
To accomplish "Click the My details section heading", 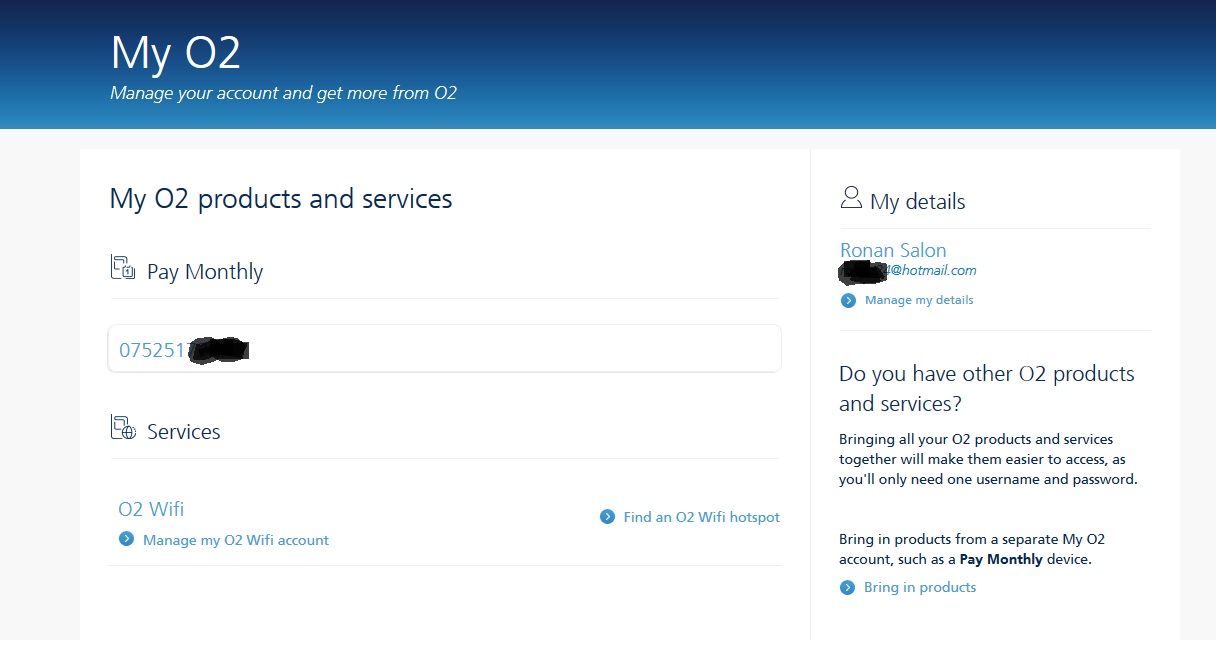I will point(917,201).
